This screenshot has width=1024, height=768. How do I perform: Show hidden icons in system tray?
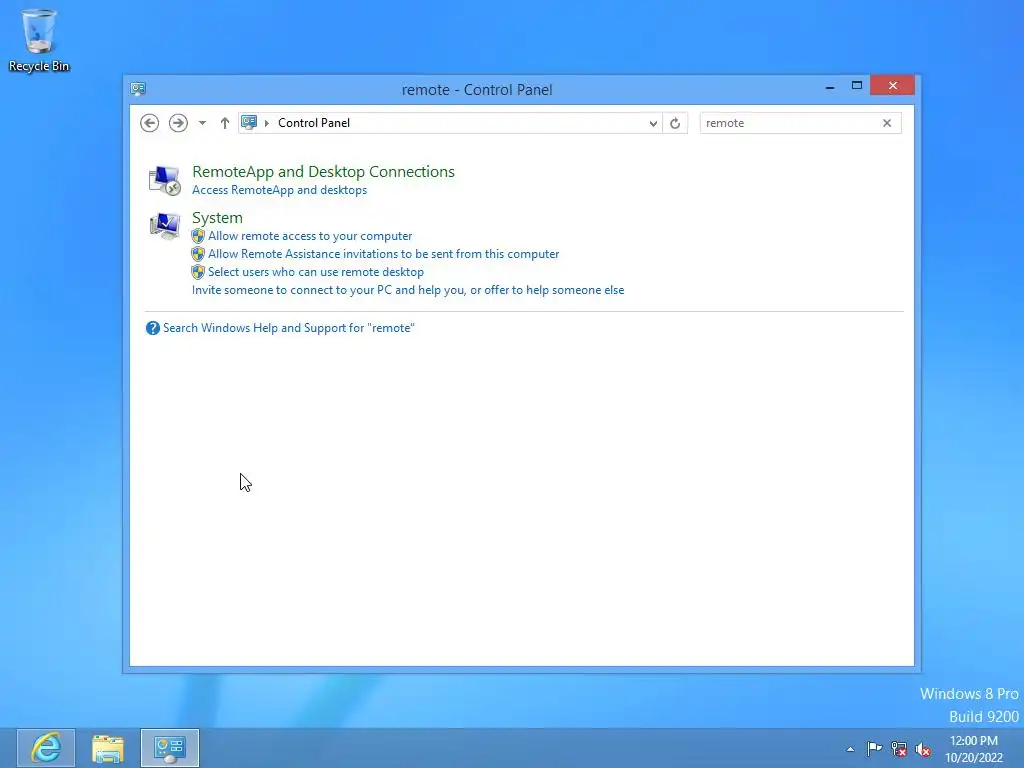click(x=850, y=749)
